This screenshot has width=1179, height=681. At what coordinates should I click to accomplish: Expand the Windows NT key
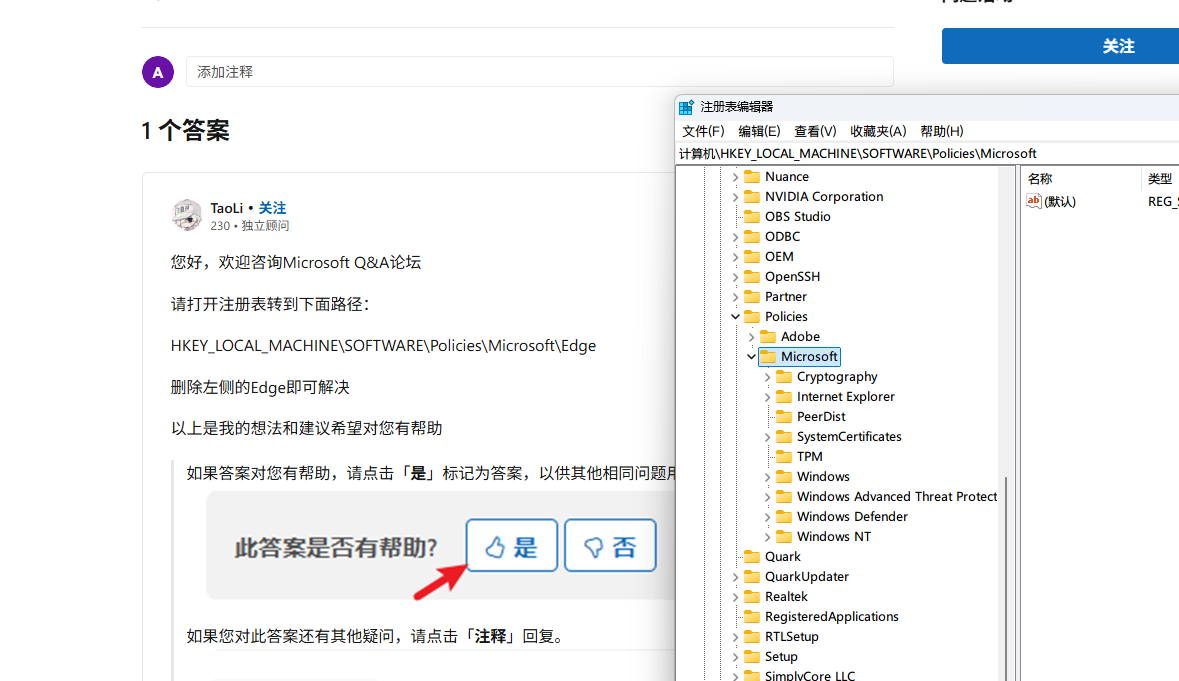pos(767,537)
